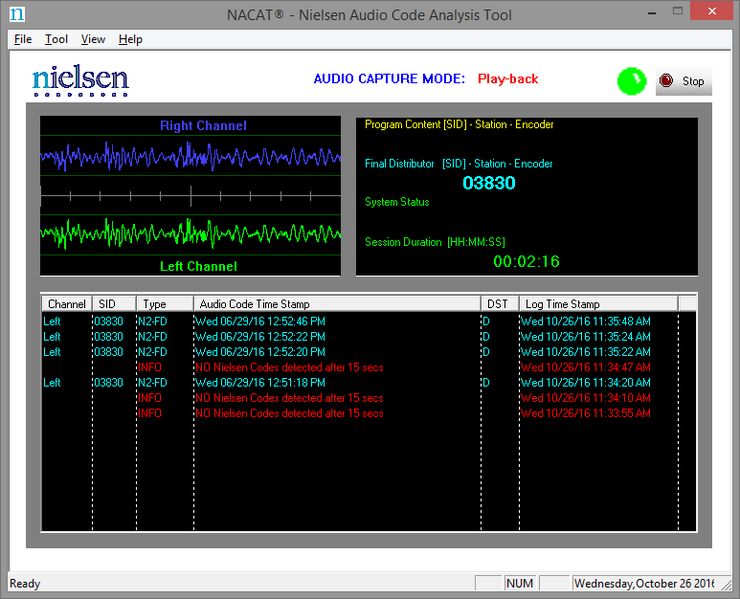Click the DST column header

500,304
